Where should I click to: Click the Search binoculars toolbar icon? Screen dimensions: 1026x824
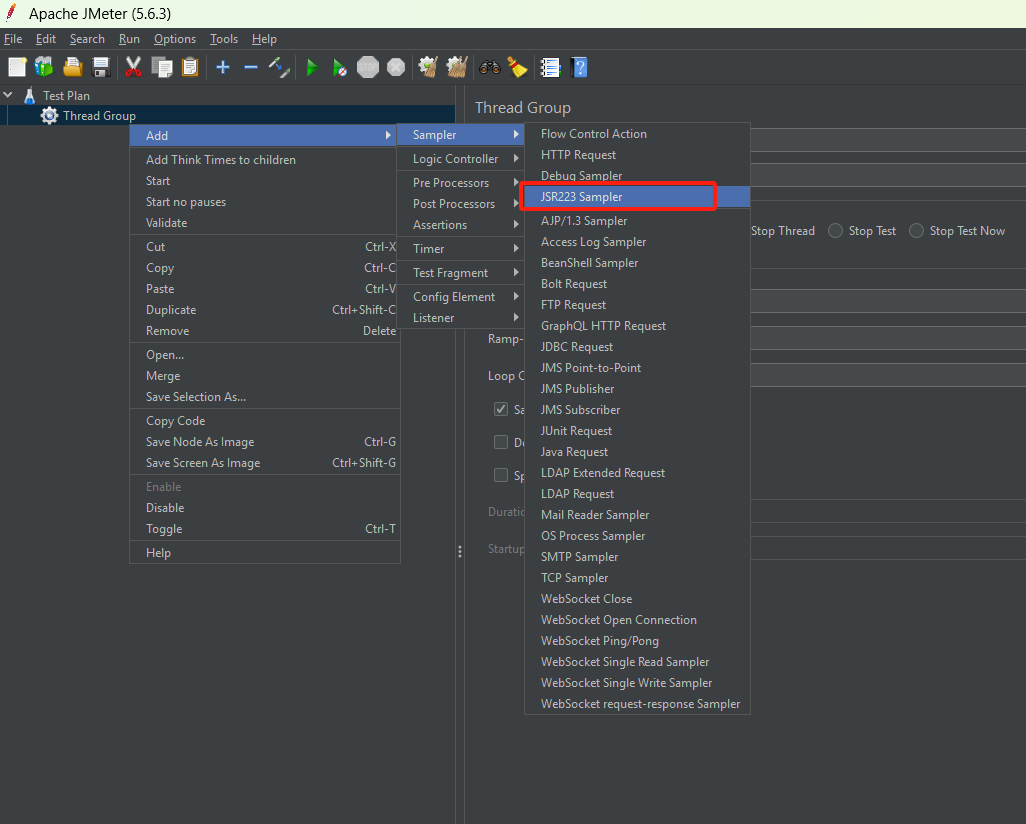point(489,67)
